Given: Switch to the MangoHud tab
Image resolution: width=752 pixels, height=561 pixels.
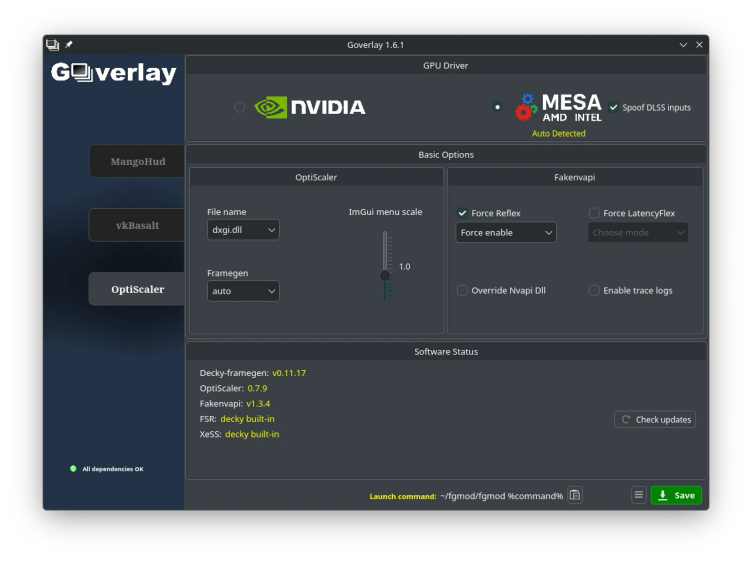Looking at the screenshot, I should [x=137, y=161].
